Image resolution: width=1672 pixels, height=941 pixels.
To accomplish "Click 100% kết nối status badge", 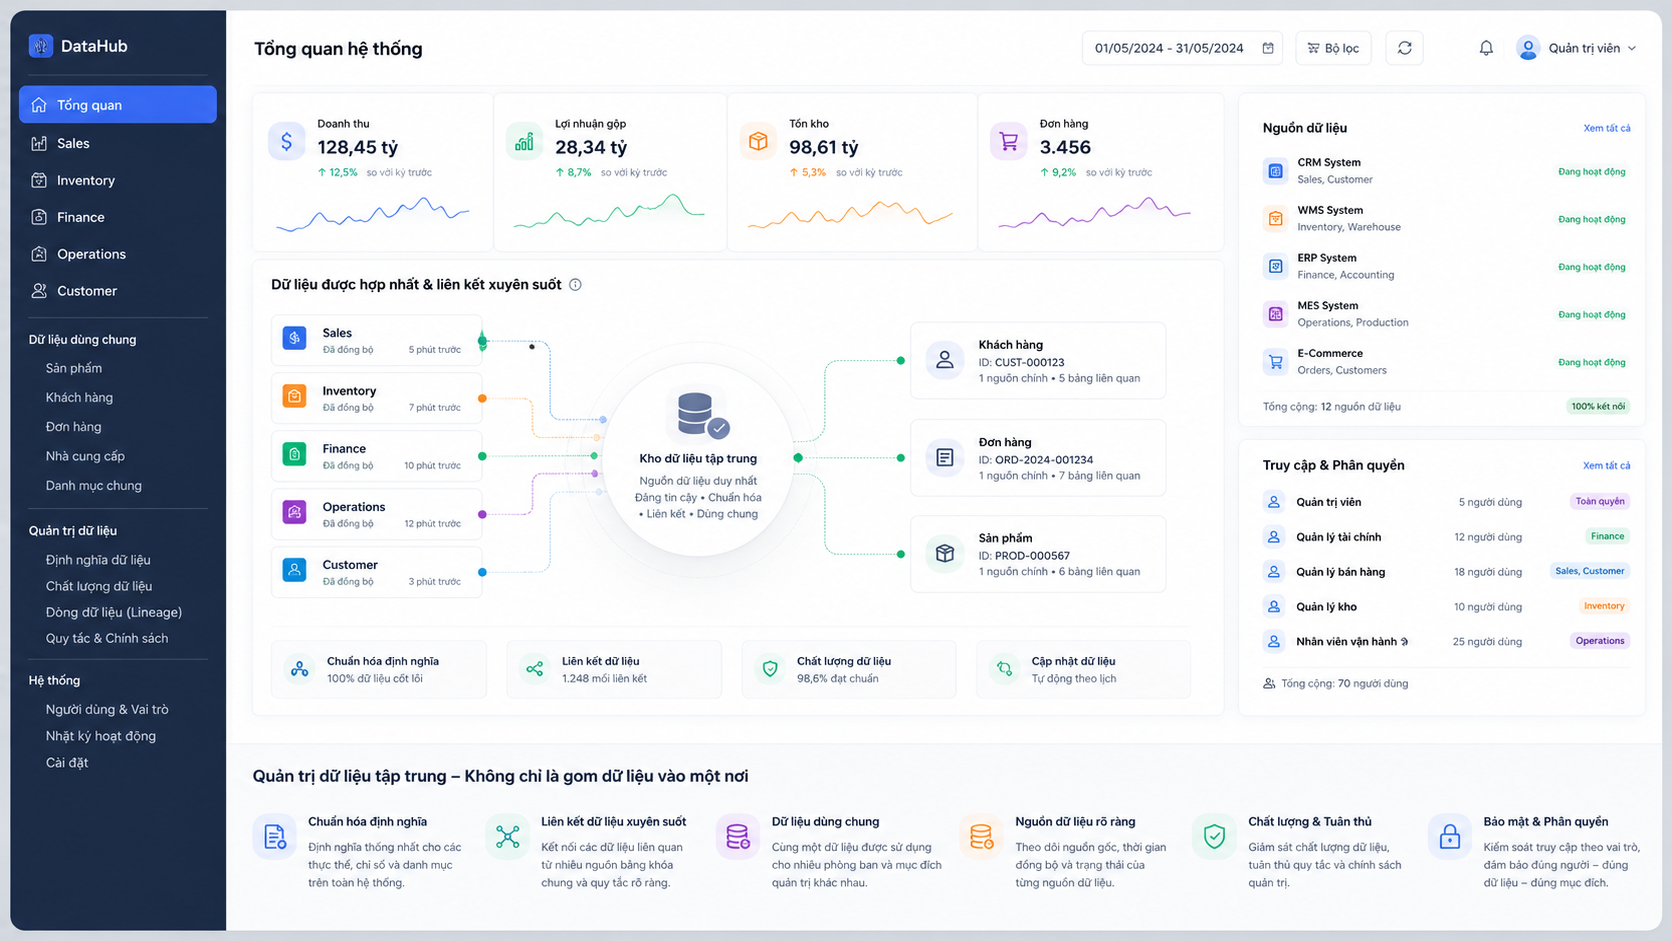I will point(1598,406).
